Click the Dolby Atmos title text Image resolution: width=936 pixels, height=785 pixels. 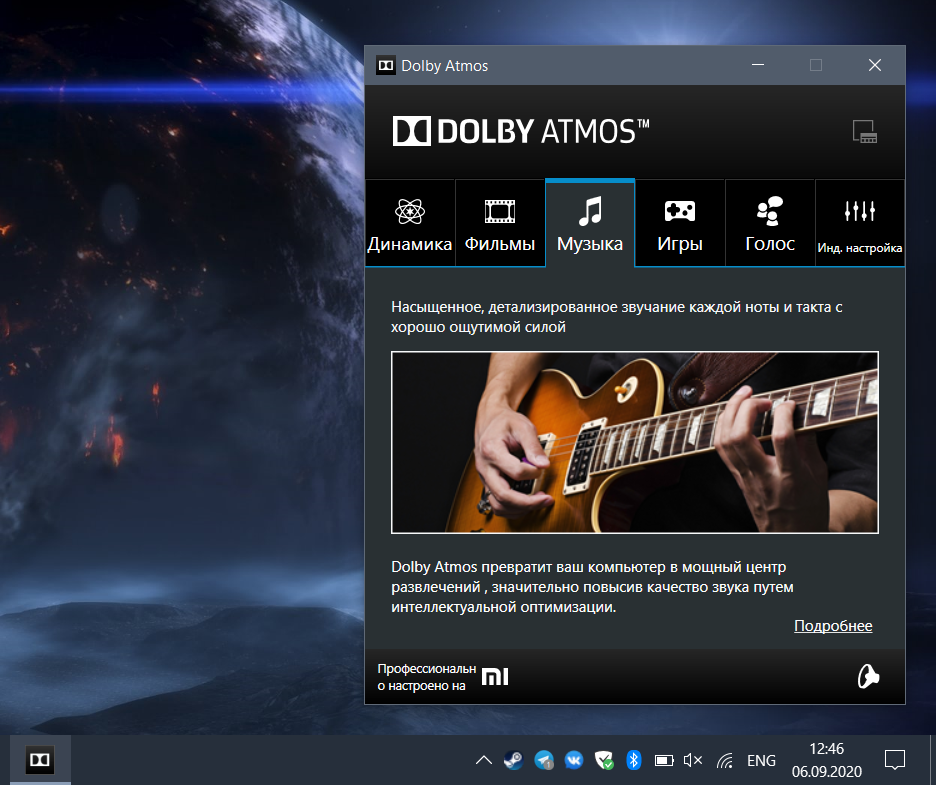(x=445, y=66)
